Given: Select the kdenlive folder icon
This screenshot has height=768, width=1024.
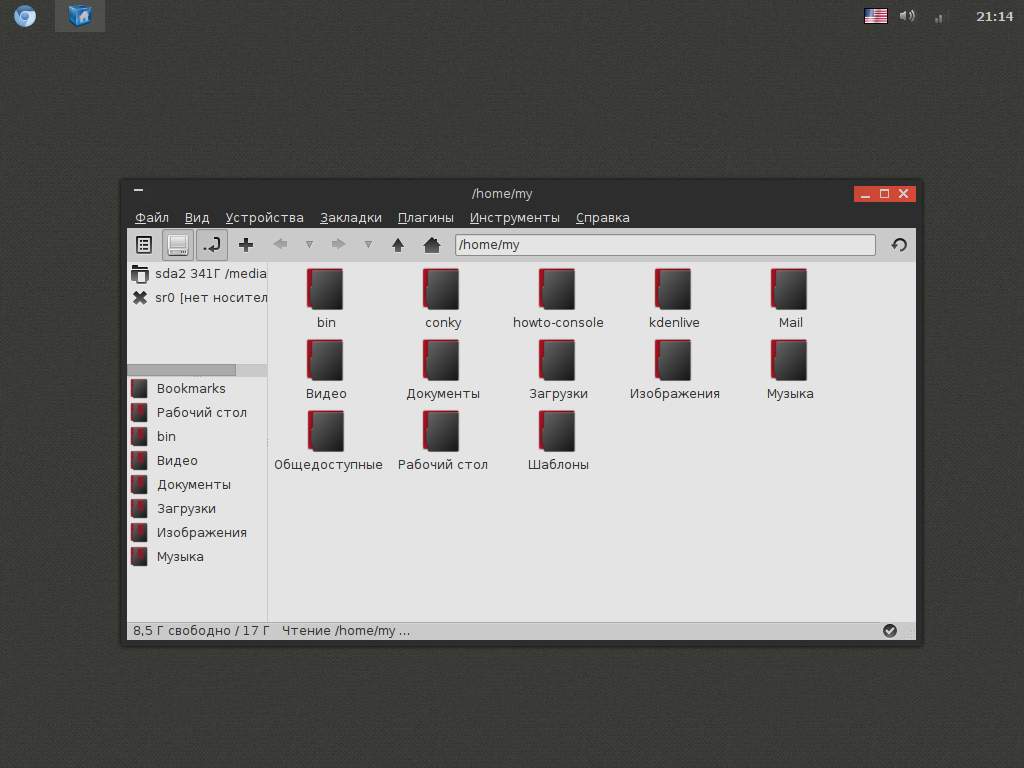Looking at the screenshot, I should pos(673,289).
